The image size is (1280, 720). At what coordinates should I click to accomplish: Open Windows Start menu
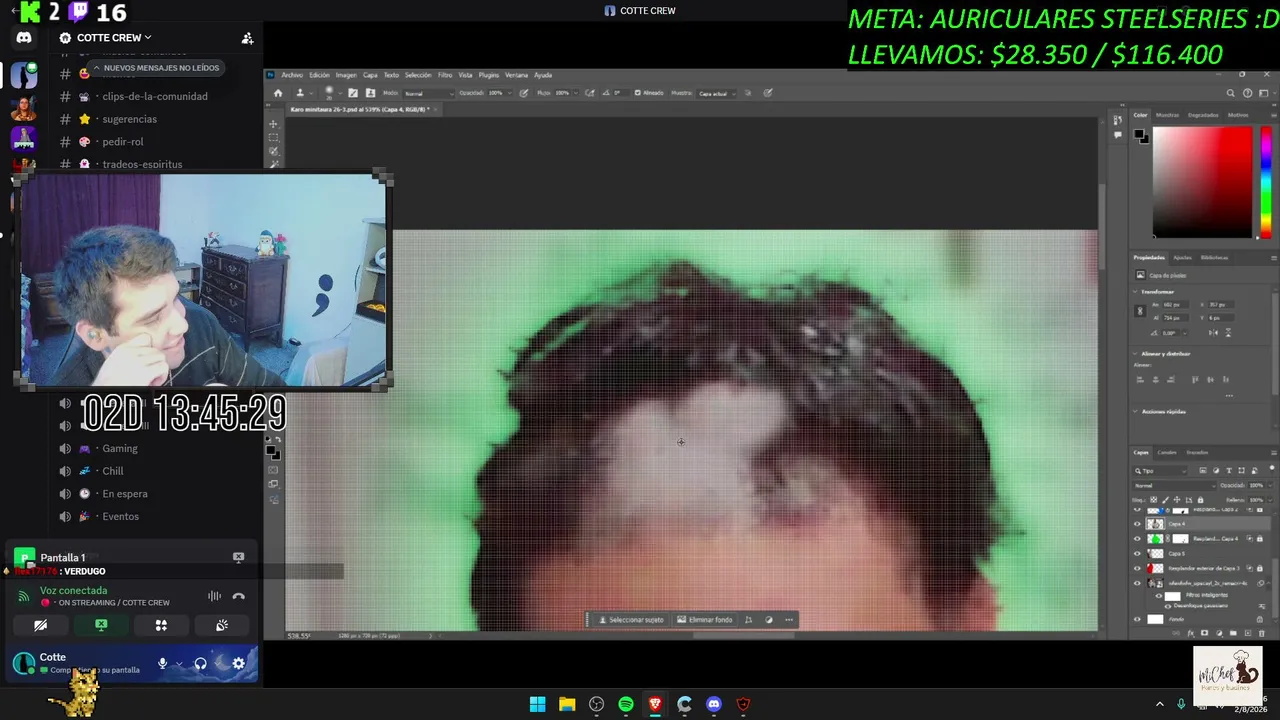pyautogui.click(x=537, y=704)
